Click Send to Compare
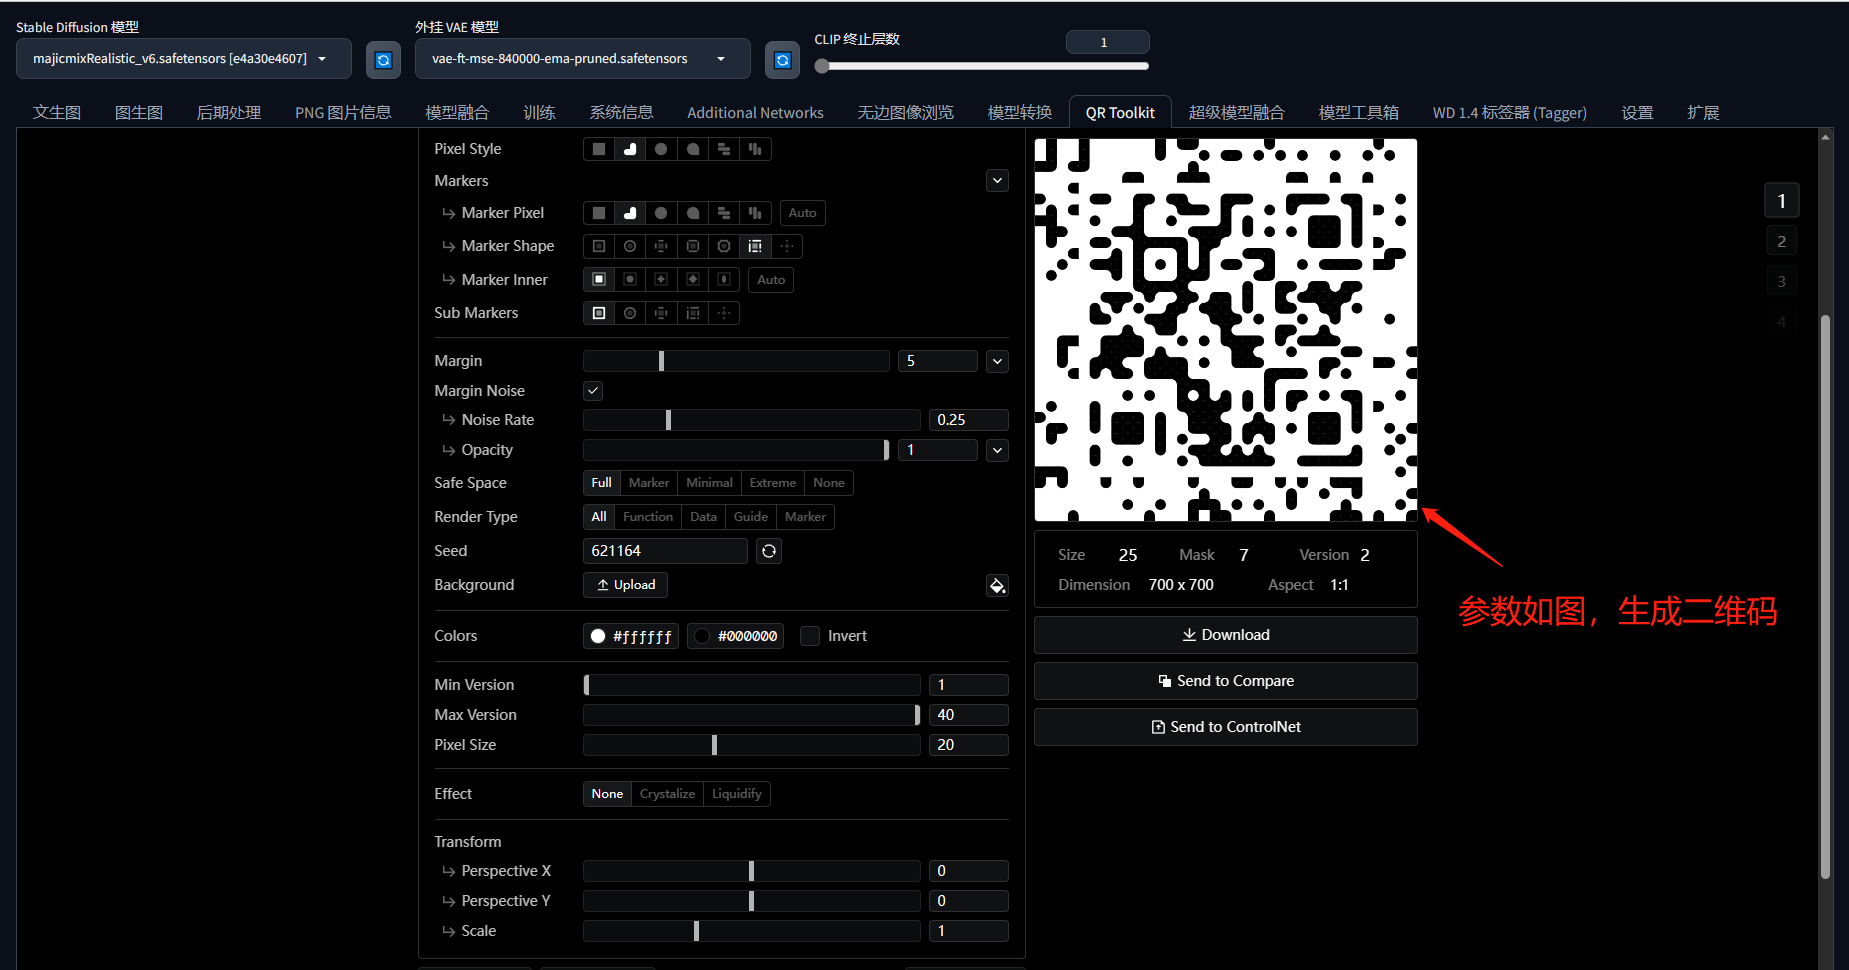1849x970 pixels. click(1226, 681)
